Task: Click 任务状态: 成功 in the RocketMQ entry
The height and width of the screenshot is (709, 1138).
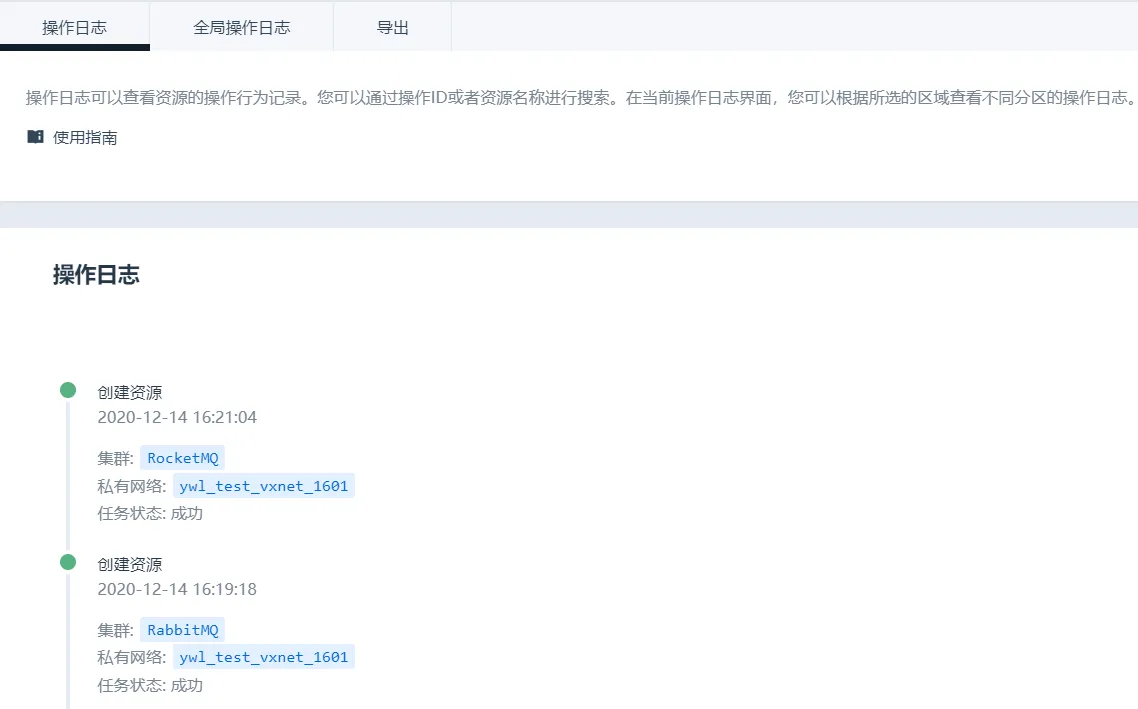Action: pos(150,514)
